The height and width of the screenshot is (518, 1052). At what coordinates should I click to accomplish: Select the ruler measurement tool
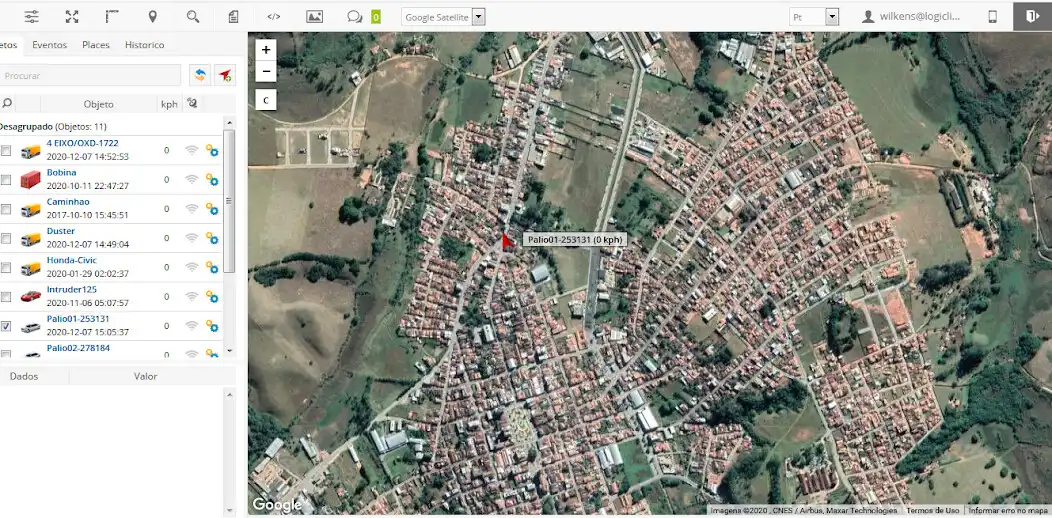click(112, 17)
